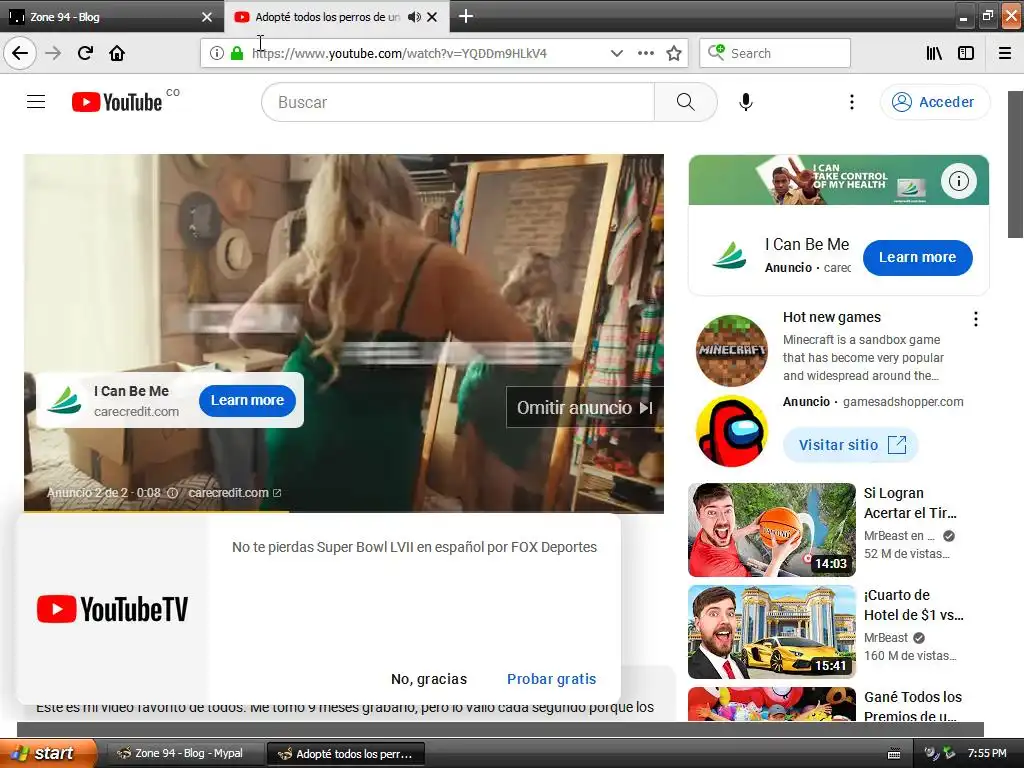The height and width of the screenshot is (768, 1024).
Task: Open ¡Cuarto de Hotel de $1 video title
Action: pos(913,605)
